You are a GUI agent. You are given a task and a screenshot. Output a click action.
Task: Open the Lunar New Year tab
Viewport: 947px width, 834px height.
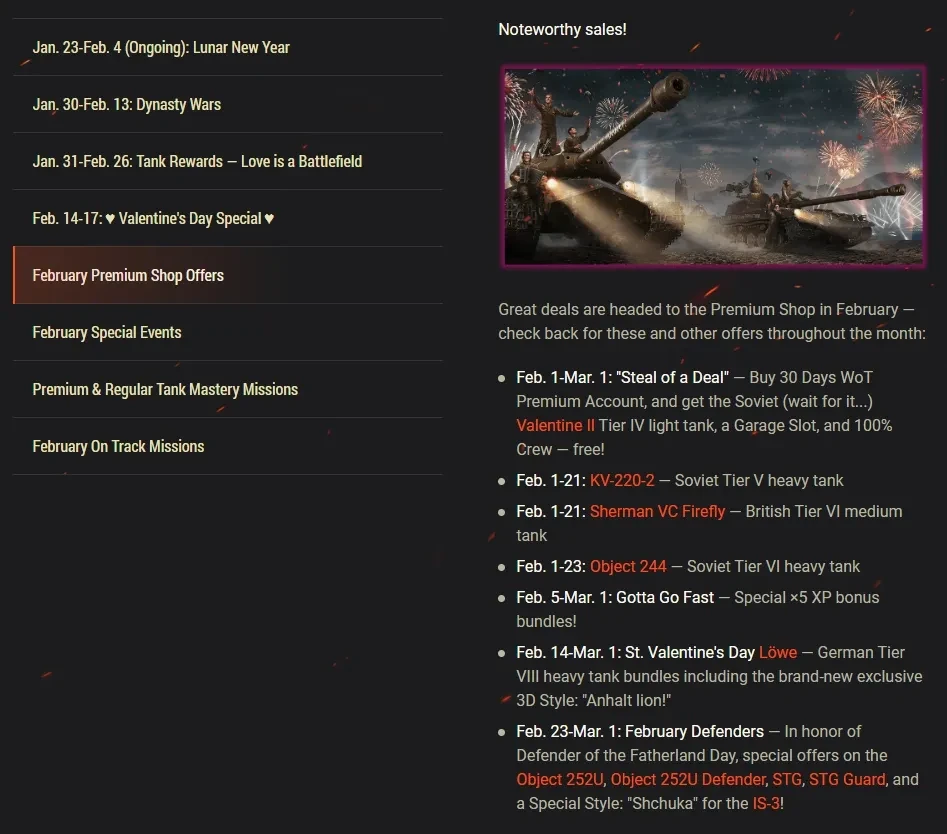(161, 47)
